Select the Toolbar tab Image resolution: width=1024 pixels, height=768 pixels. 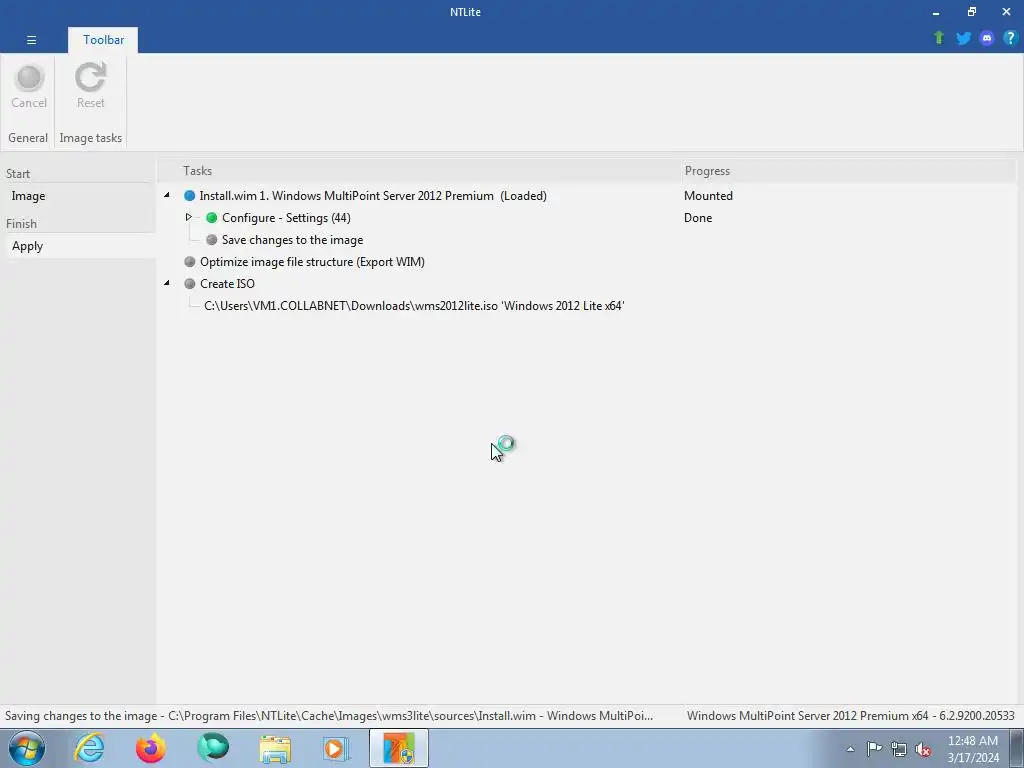[103, 40]
